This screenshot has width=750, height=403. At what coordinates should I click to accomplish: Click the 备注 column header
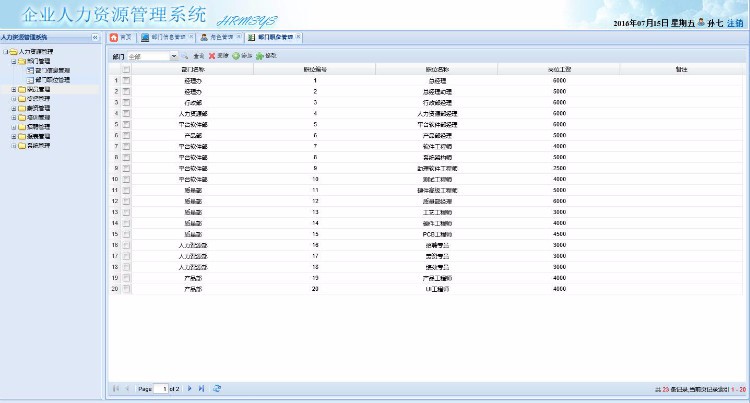coord(681,69)
